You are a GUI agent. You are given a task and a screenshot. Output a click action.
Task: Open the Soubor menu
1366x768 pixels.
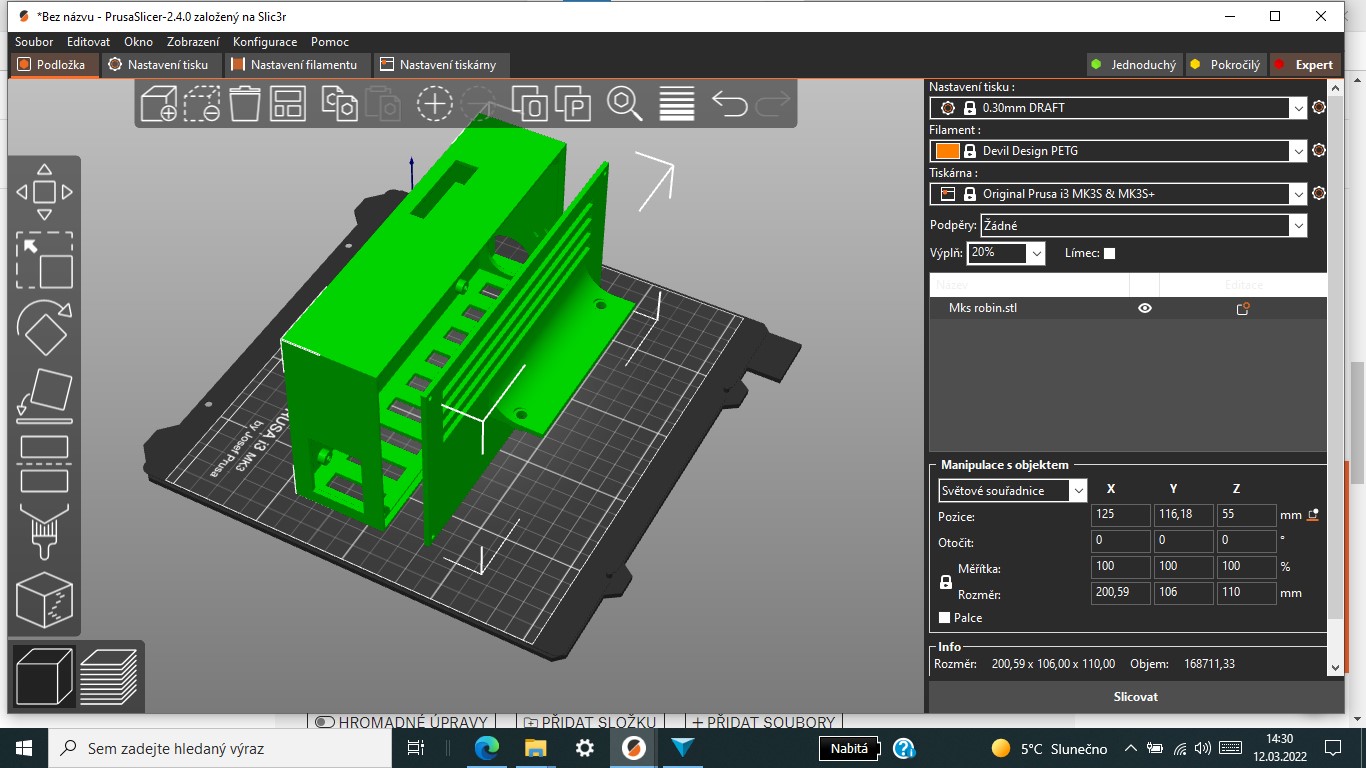click(x=34, y=42)
